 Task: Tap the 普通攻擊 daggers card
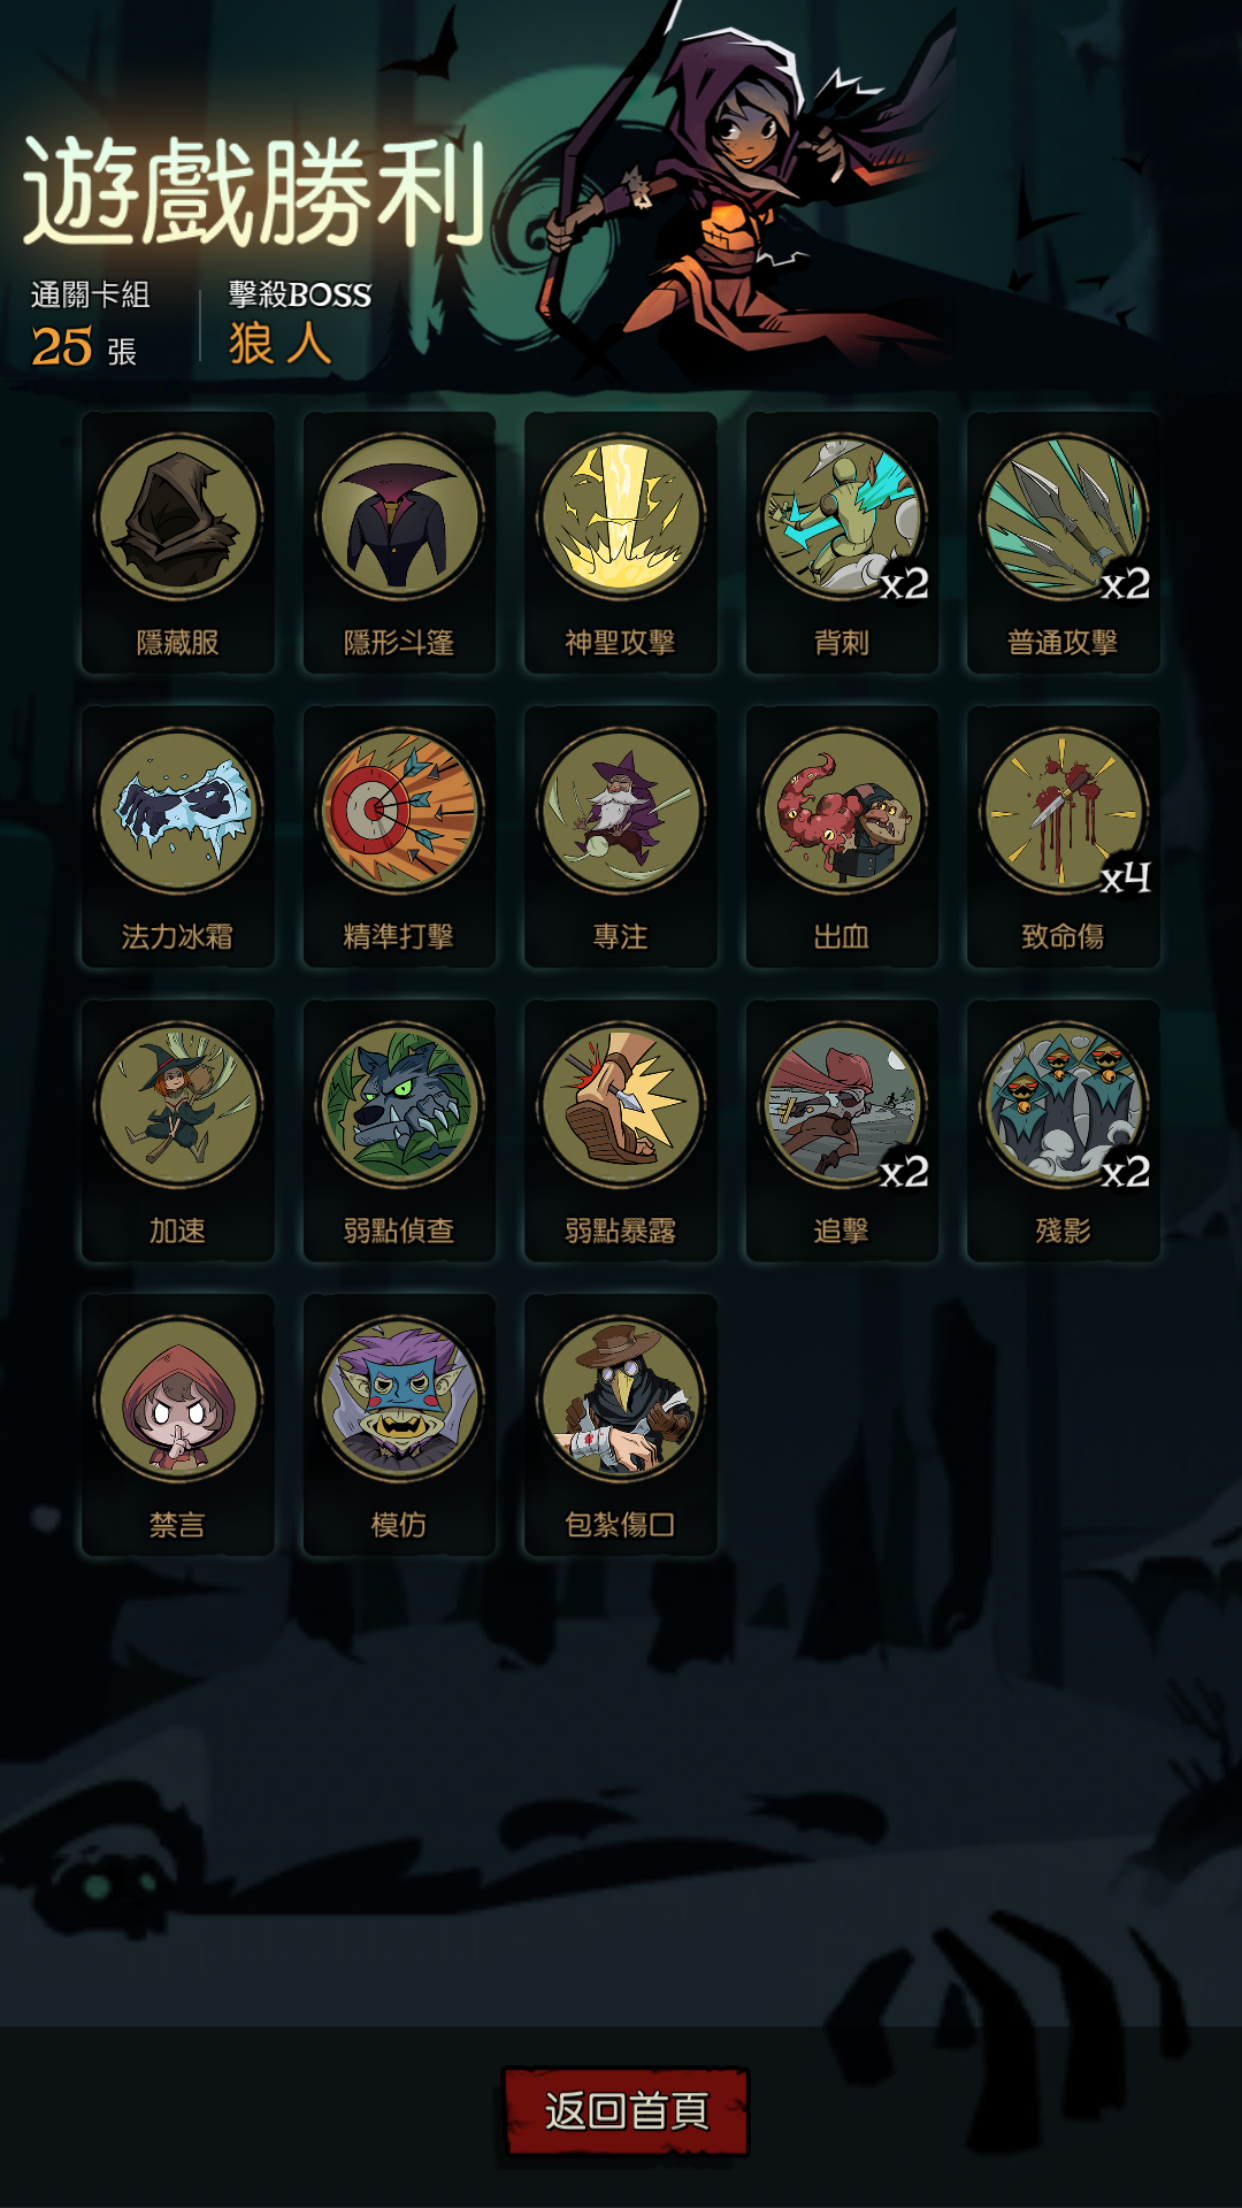click(x=1063, y=542)
